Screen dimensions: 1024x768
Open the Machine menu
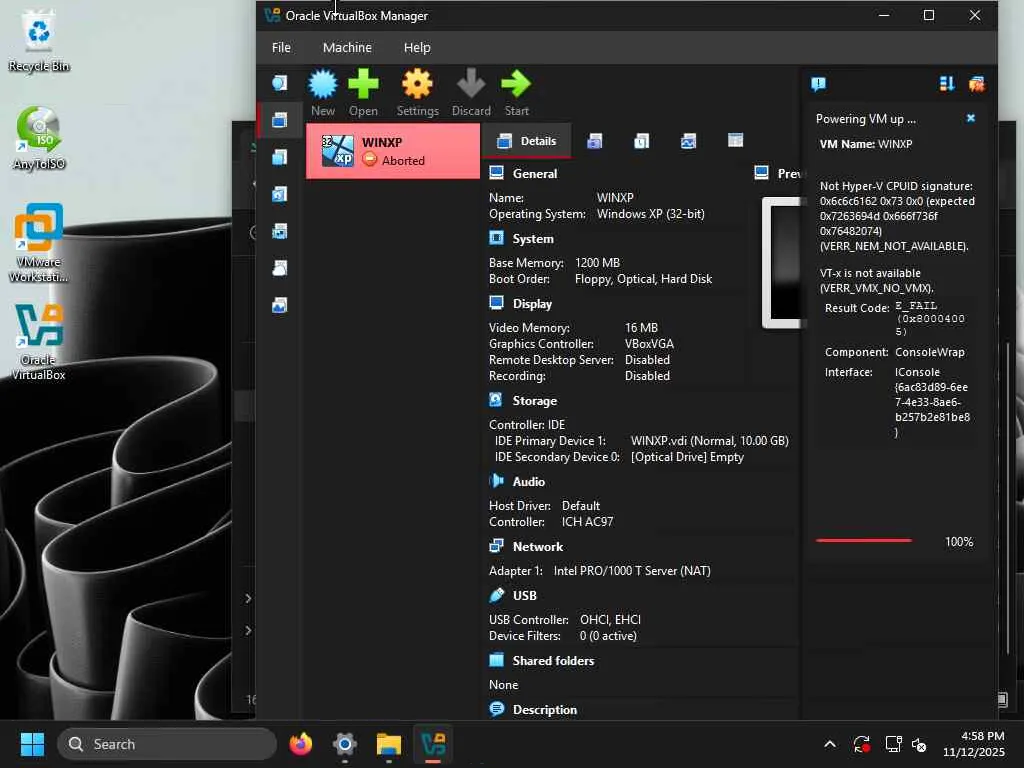point(347,48)
